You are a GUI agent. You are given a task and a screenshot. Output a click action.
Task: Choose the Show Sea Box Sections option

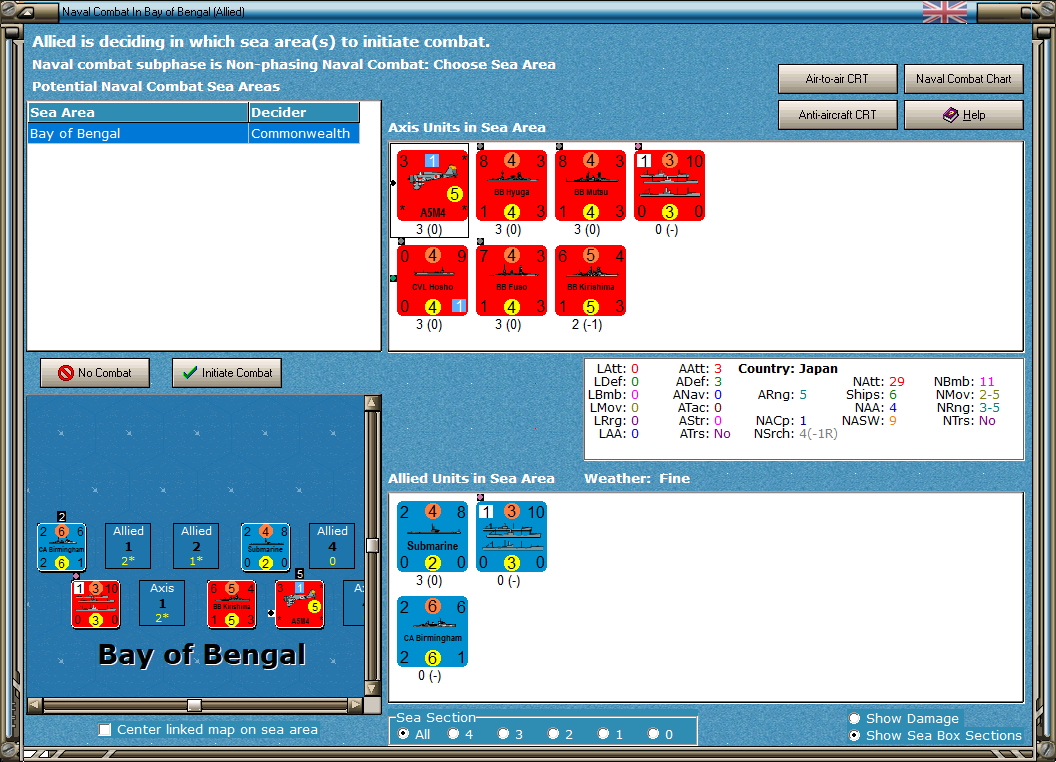click(x=855, y=735)
